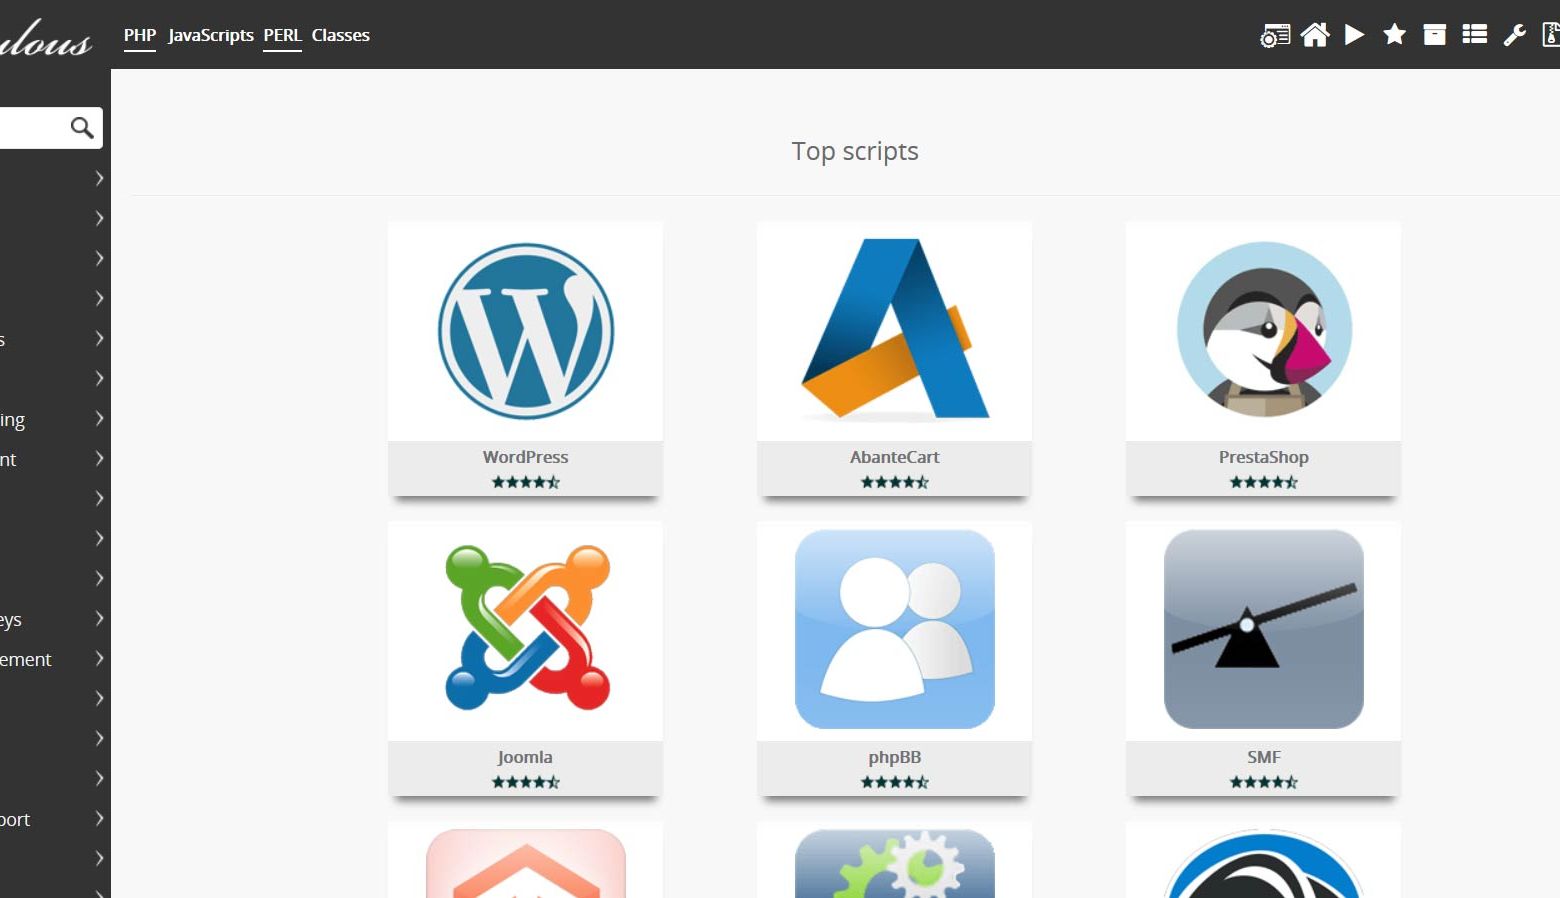Click the Joomla script name
The height and width of the screenshot is (898, 1560).
click(526, 757)
